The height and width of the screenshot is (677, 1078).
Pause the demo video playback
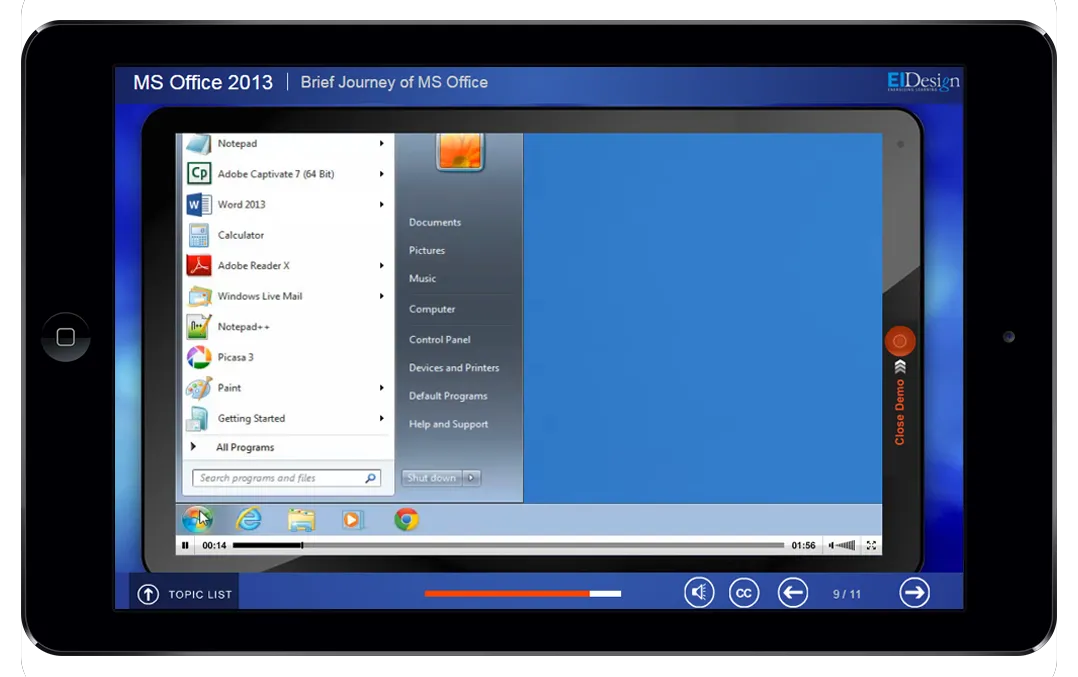(x=185, y=545)
